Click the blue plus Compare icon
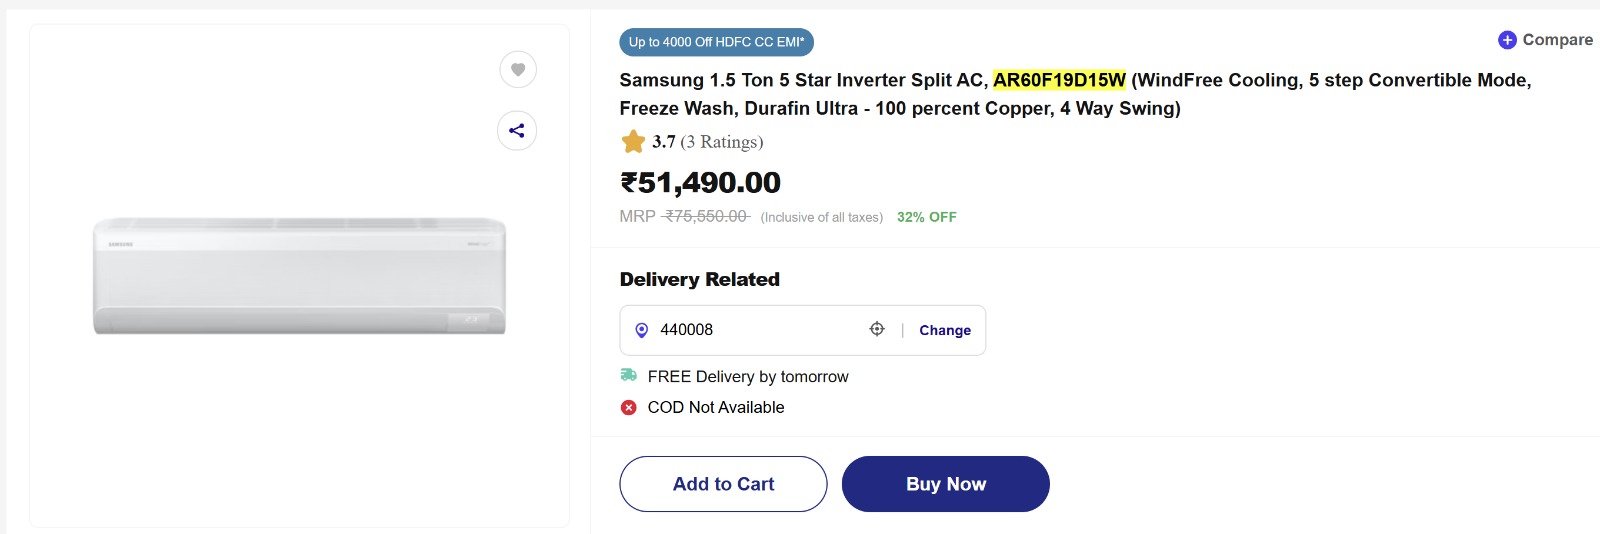The width and height of the screenshot is (1600, 534). pyautogui.click(x=1507, y=40)
